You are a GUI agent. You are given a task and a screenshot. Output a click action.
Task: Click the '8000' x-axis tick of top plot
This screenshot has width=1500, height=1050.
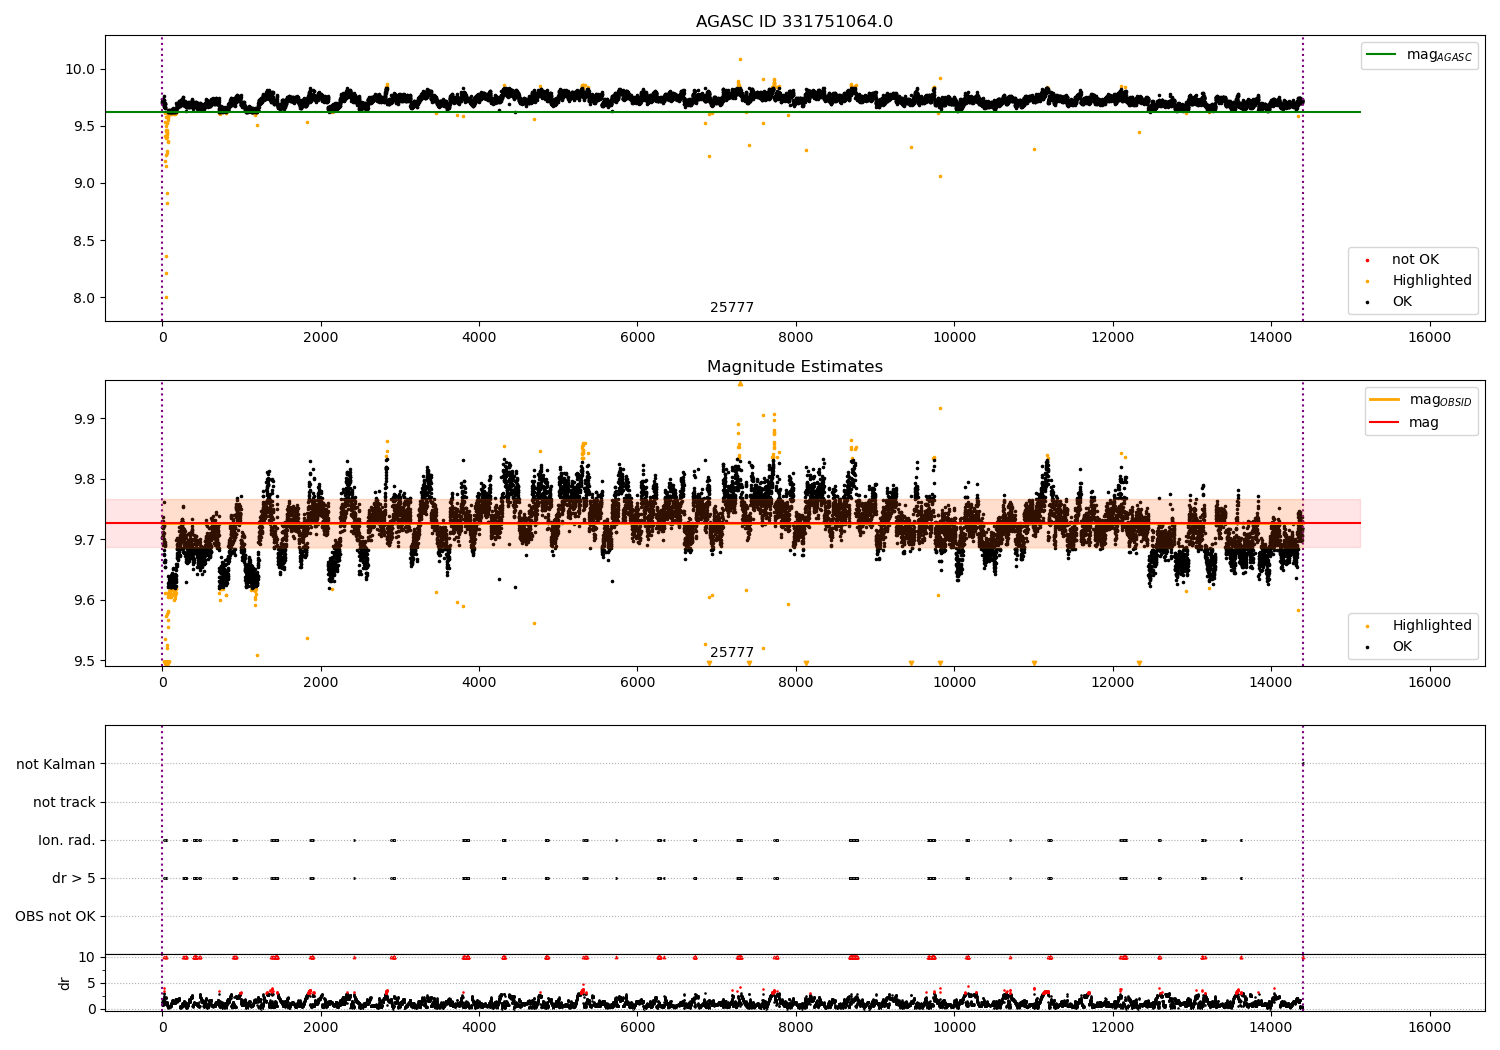click(796, 337)
